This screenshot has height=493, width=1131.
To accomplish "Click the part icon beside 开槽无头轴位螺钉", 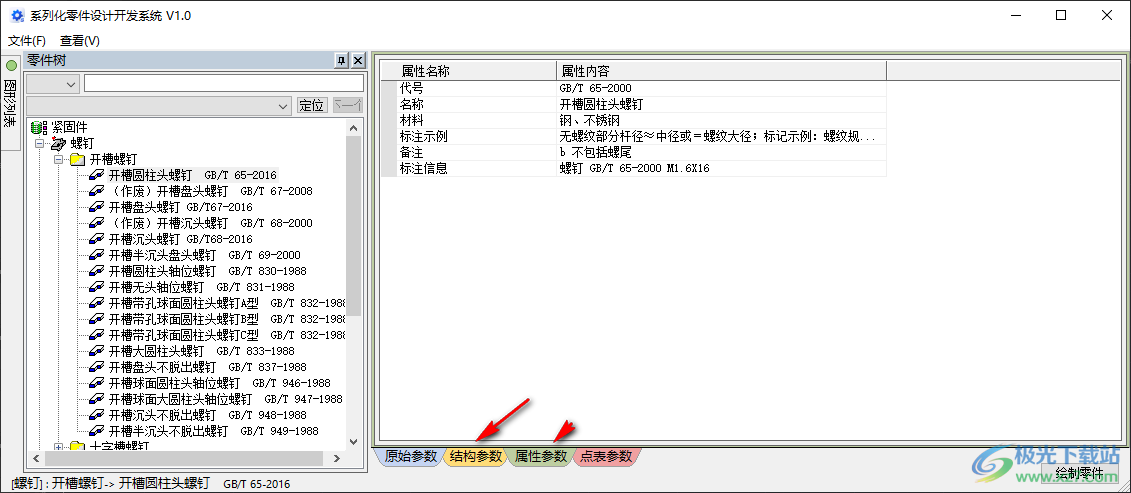I will tap(97, 287).
